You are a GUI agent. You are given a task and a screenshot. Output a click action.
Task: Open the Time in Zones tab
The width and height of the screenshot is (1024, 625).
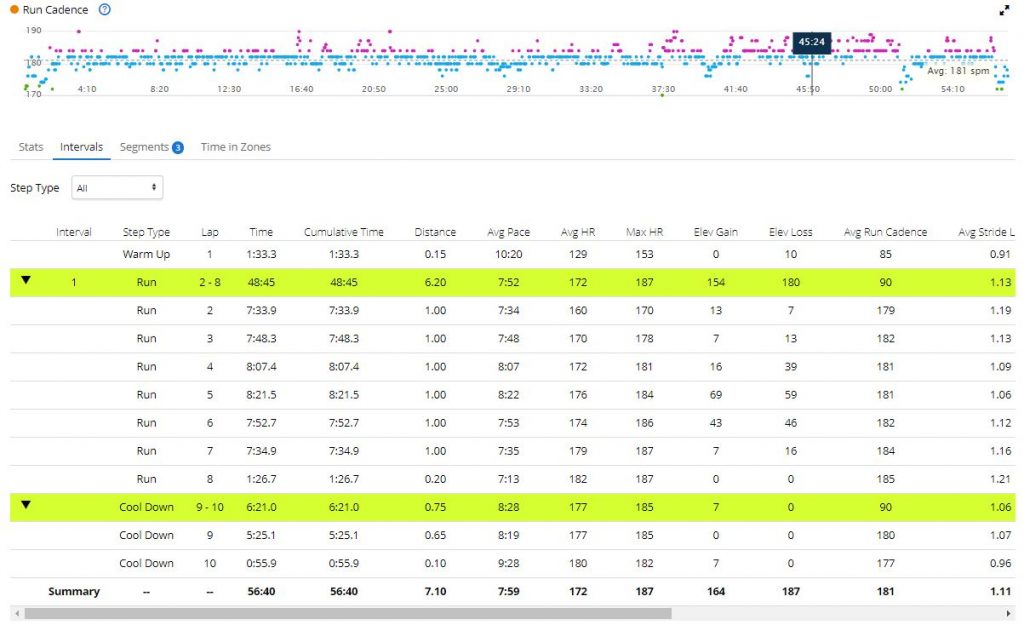click(x=235, y=147)
